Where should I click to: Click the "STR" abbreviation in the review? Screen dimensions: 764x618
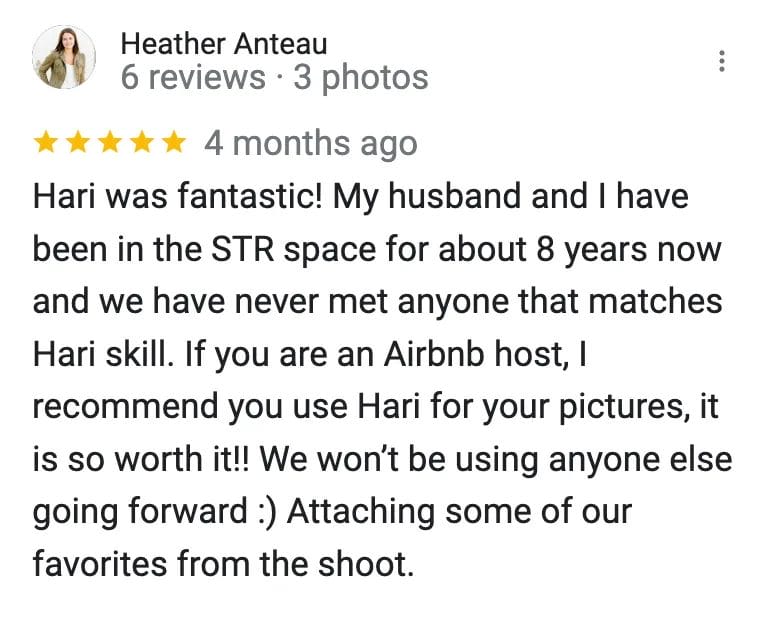[x=243, y=250]
